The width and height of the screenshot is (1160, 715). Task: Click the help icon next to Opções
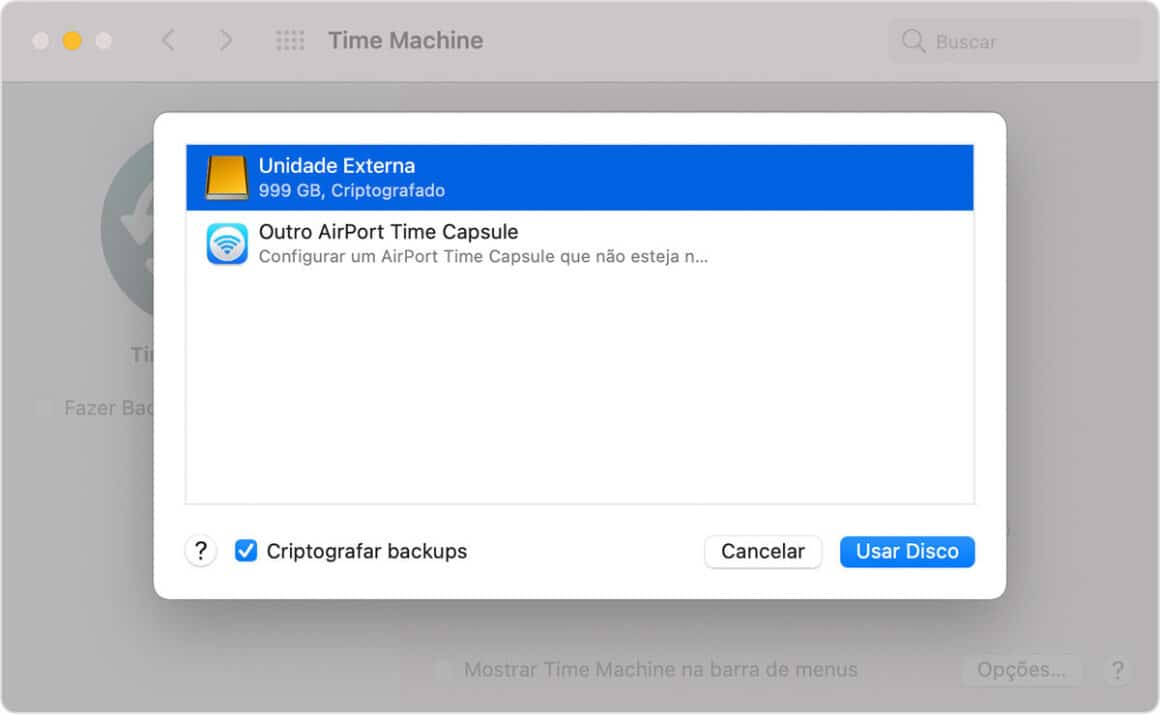[x=1118, y=670]
